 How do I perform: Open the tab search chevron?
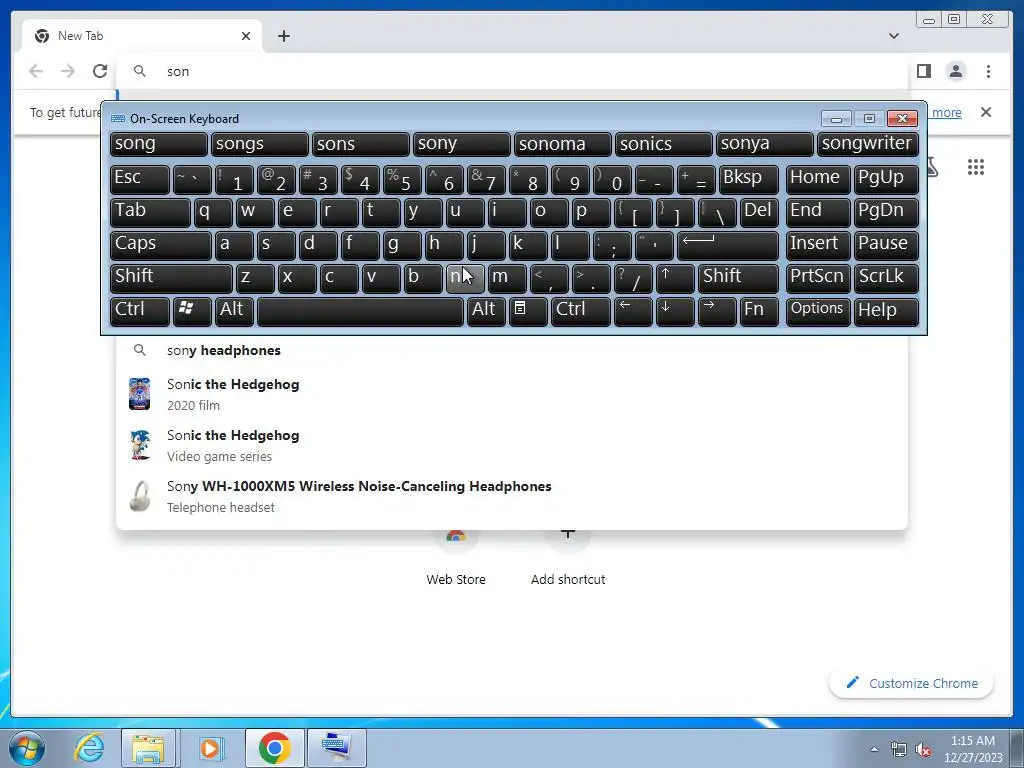click(x=893, y=36)
